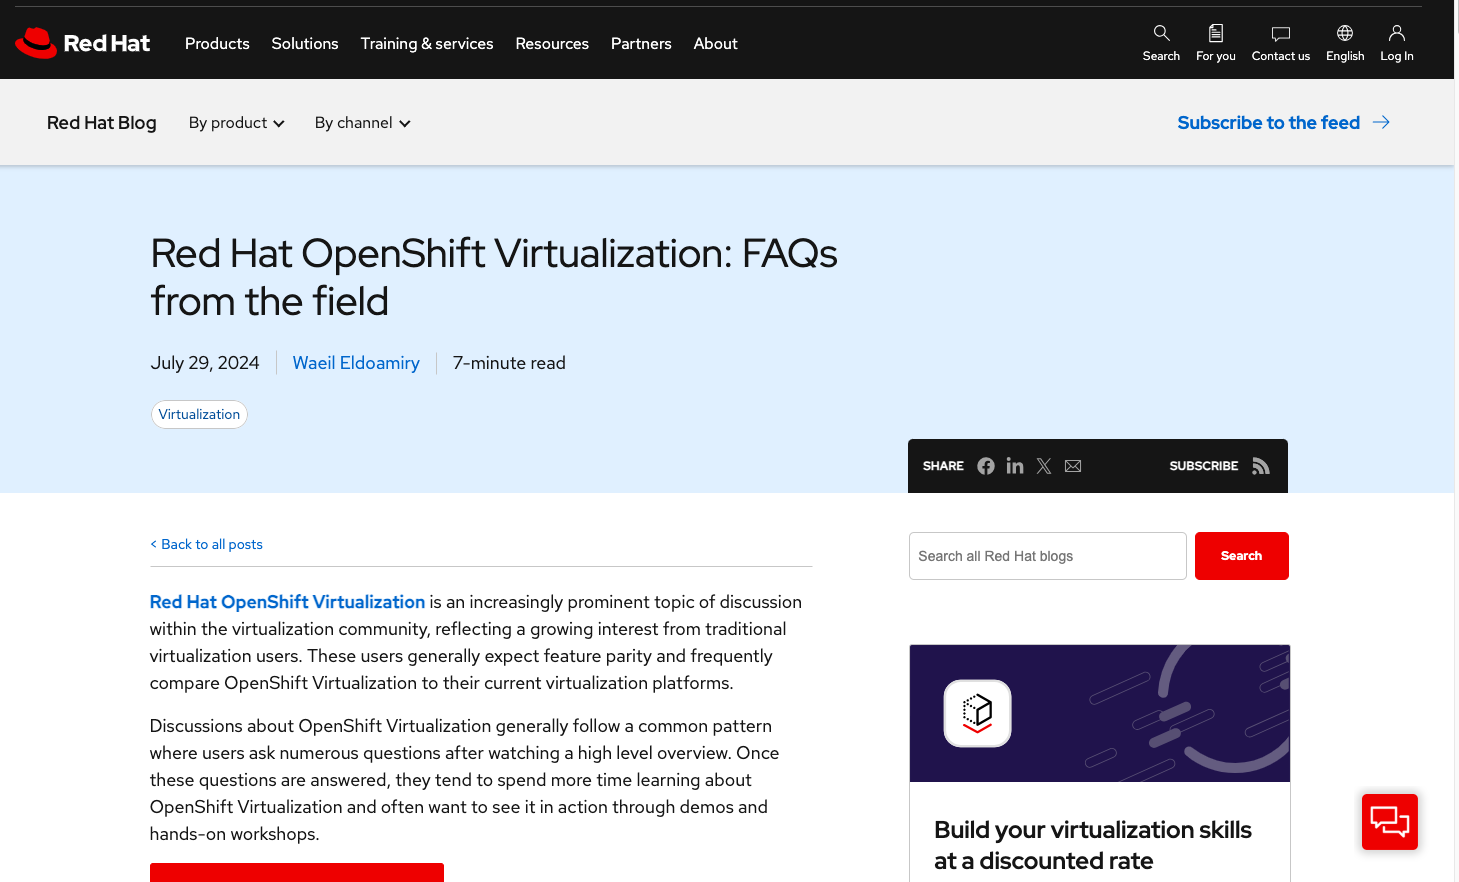Focus the Search all Red Hat blogs field
1459x882 pixels.
(x=1048, y=556)
